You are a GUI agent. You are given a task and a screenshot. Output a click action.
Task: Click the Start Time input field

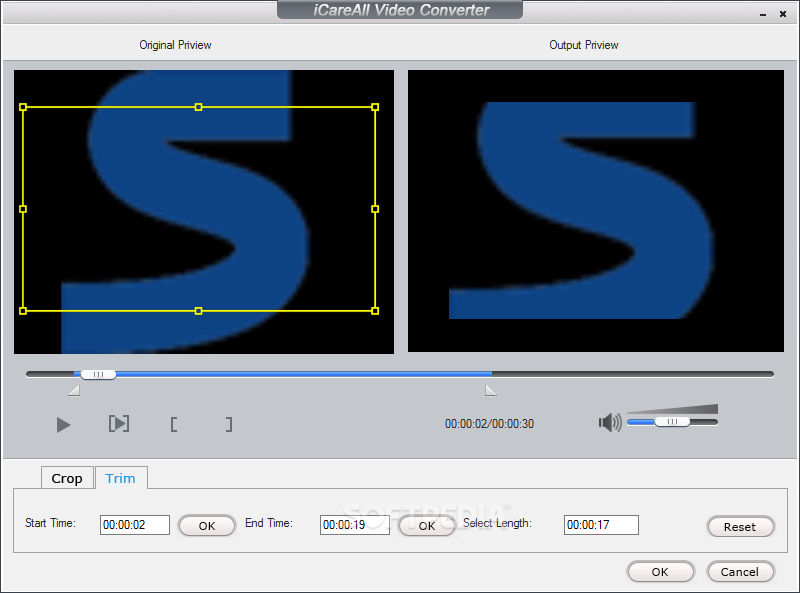(x=135, y=525)
